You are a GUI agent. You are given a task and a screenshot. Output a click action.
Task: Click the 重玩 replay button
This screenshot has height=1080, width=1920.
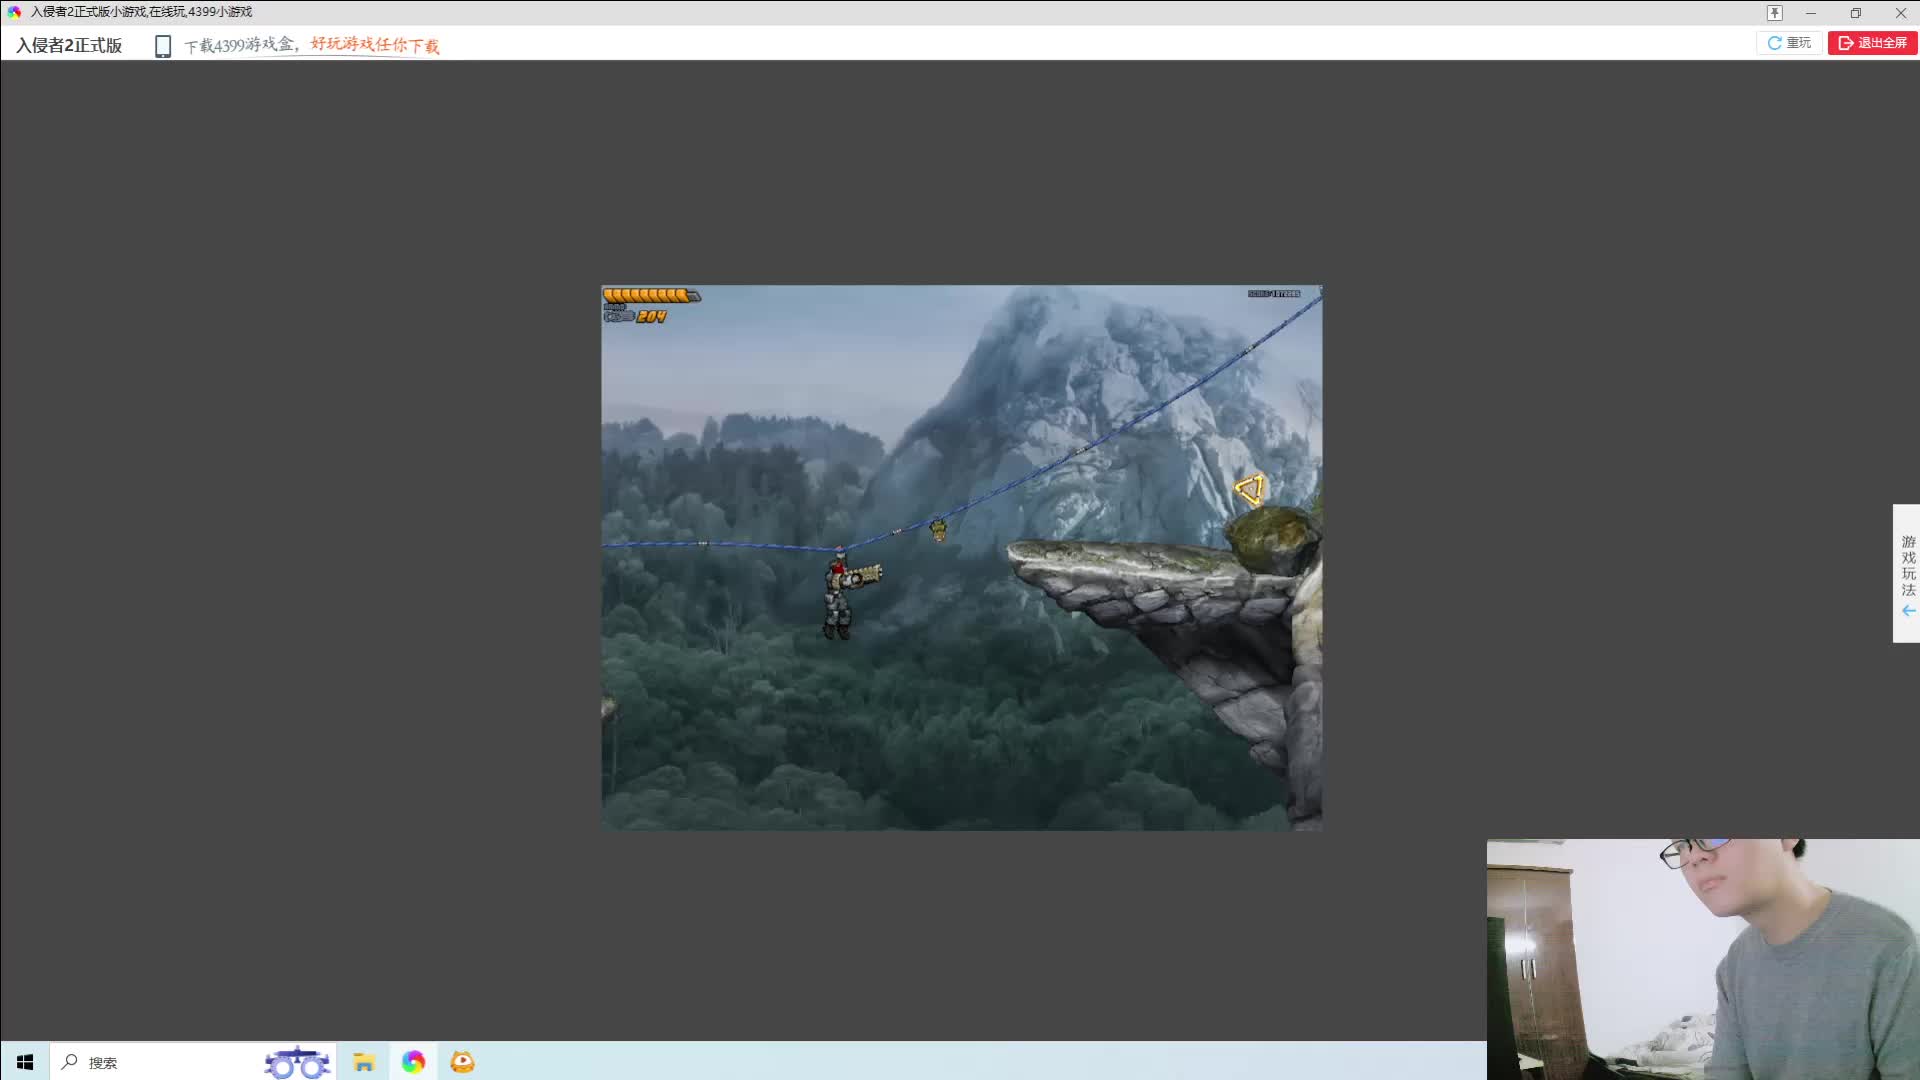[1789, 43]
